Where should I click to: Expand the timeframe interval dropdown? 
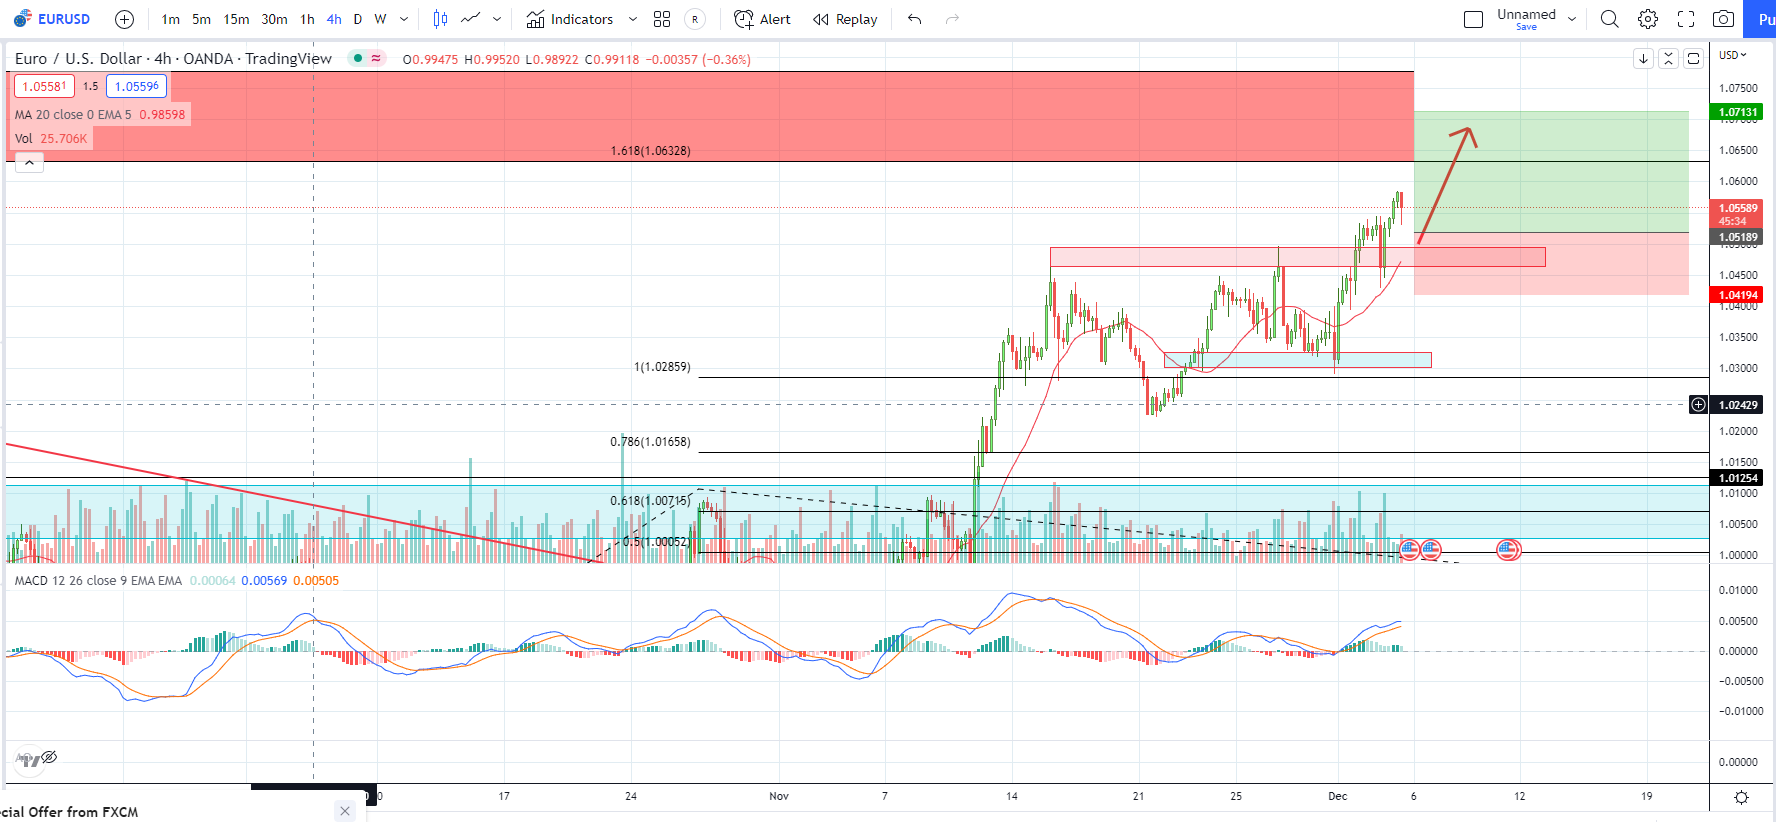404,19
